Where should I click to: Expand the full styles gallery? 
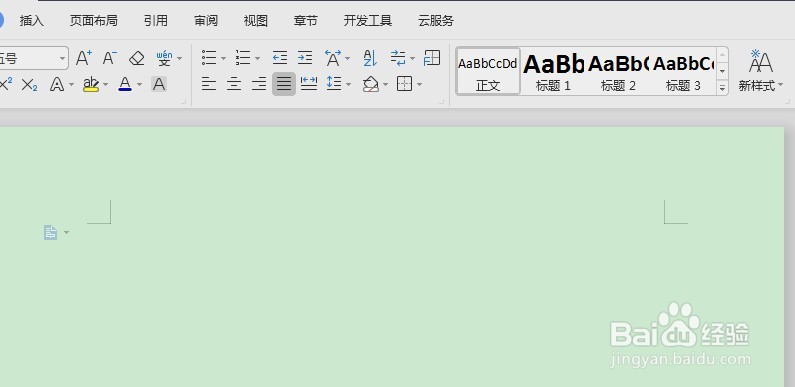point(722,87)
